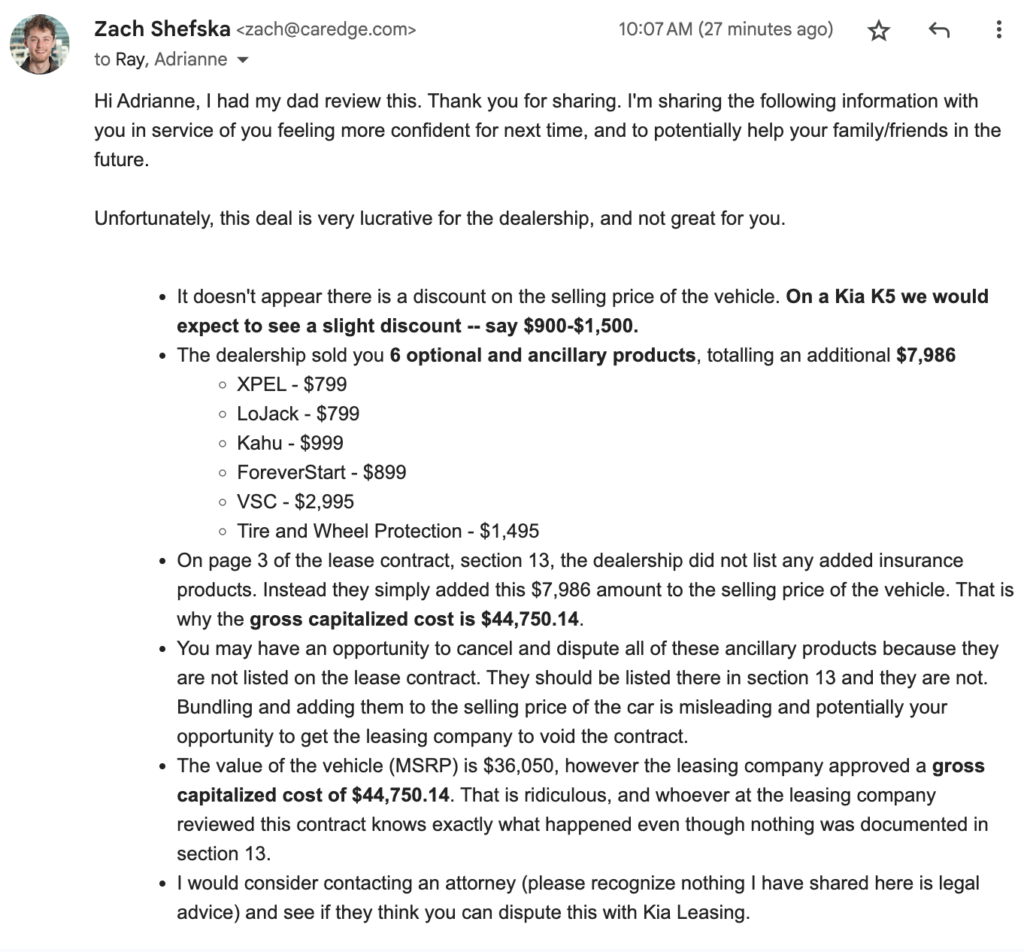Click the "Kahu - $999" list item
Viewport: 1024px width, 952px height.
290,443
